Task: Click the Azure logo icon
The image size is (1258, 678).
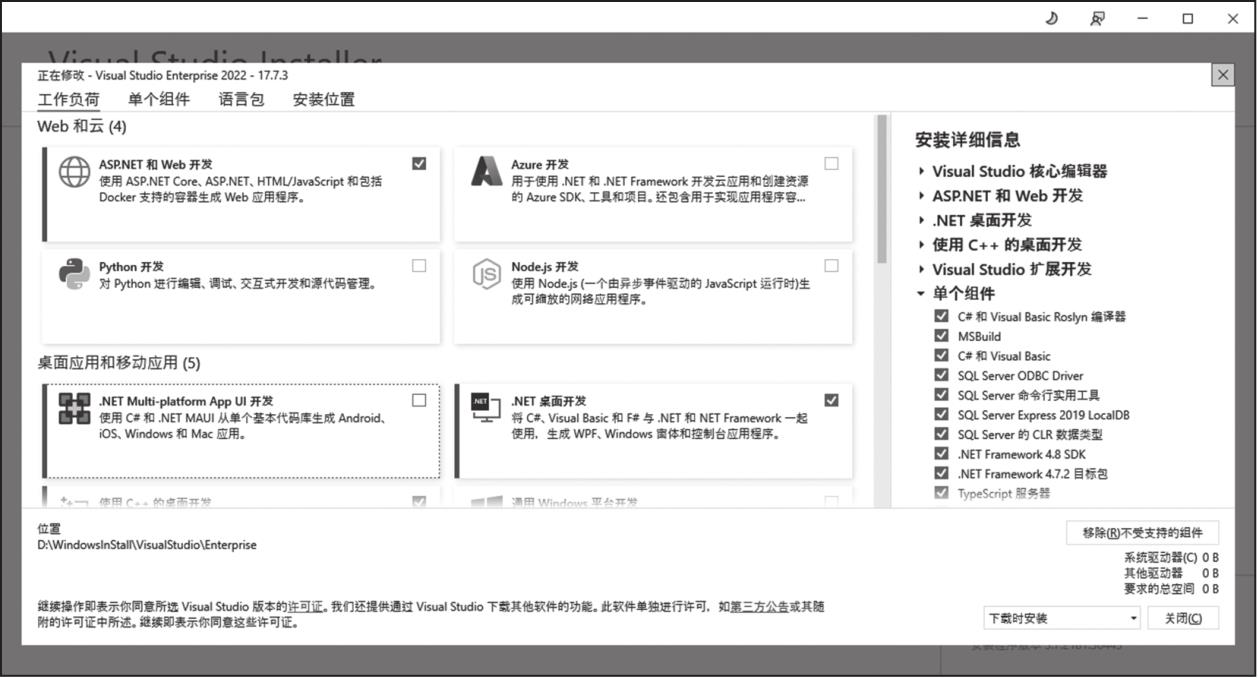Action: pos(487,171)
